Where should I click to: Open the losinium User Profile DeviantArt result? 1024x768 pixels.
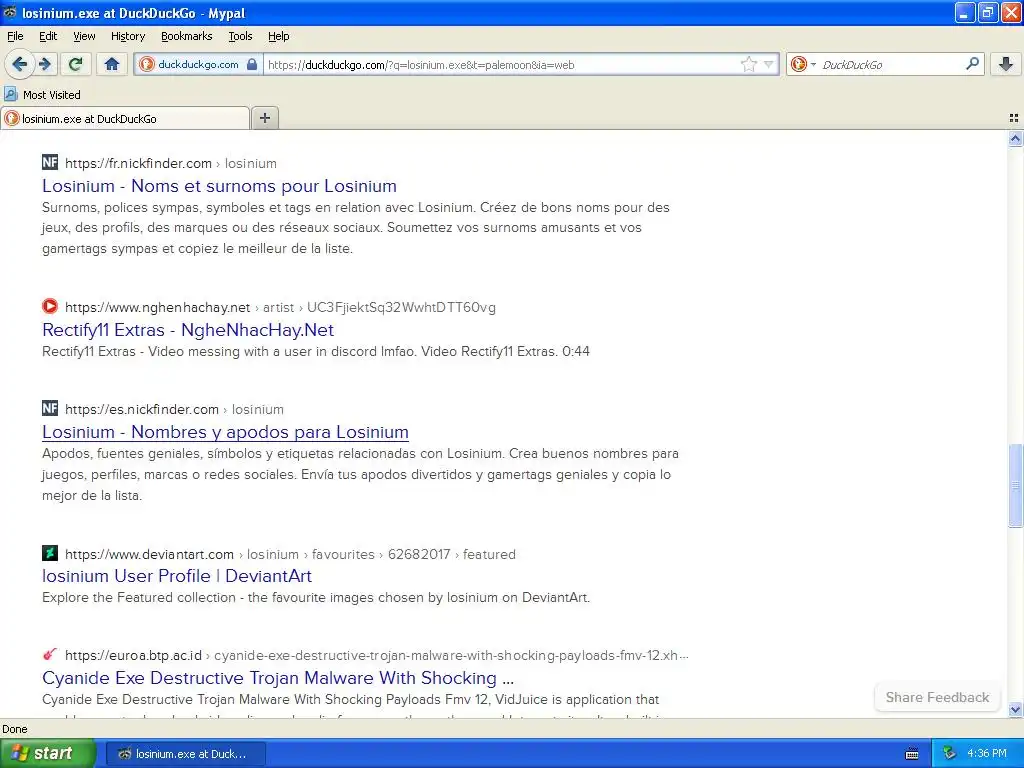(177, 575)
